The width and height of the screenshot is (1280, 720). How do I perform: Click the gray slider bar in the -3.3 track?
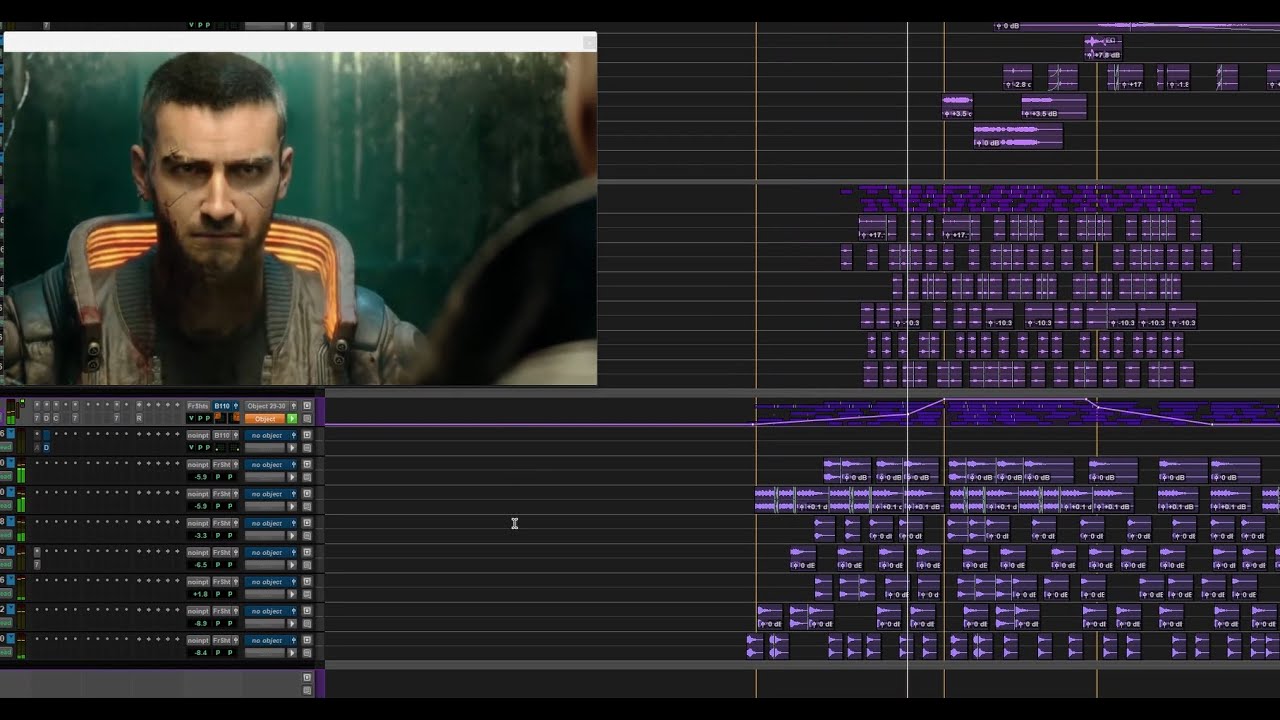(x=265, y=536)
